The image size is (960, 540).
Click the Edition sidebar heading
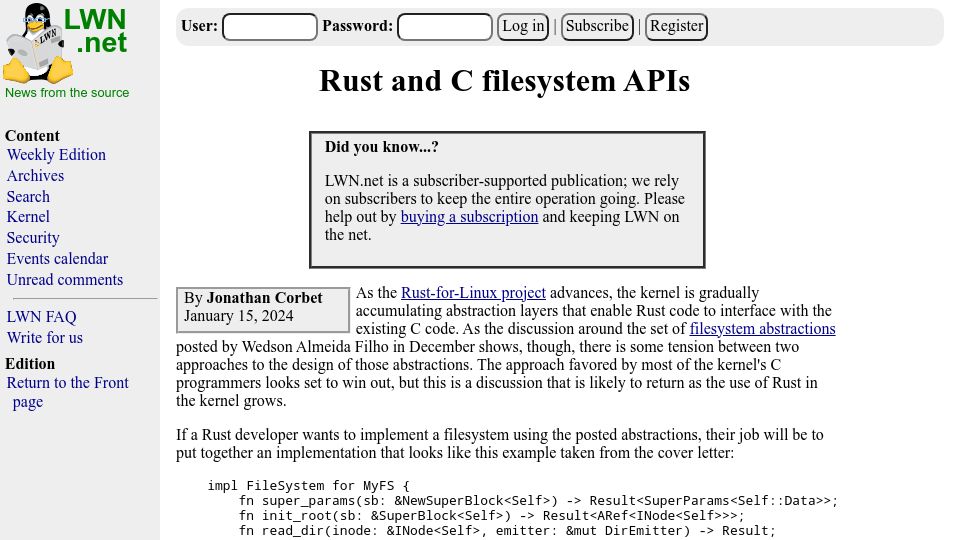point(30,364)
